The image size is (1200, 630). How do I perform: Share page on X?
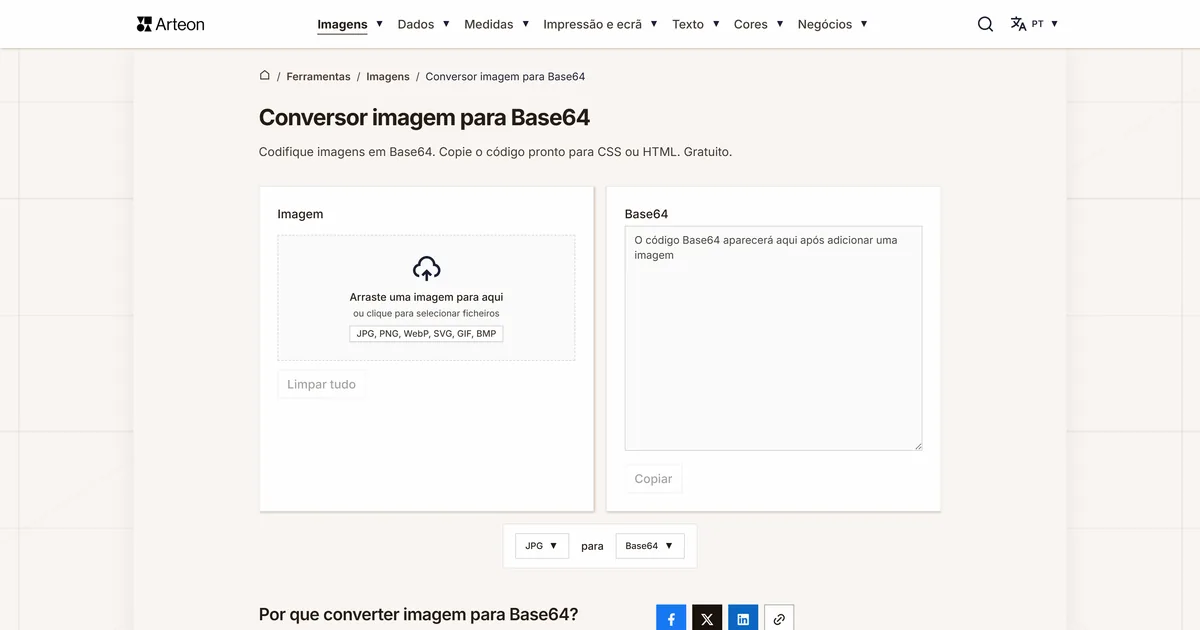point(707,619)
